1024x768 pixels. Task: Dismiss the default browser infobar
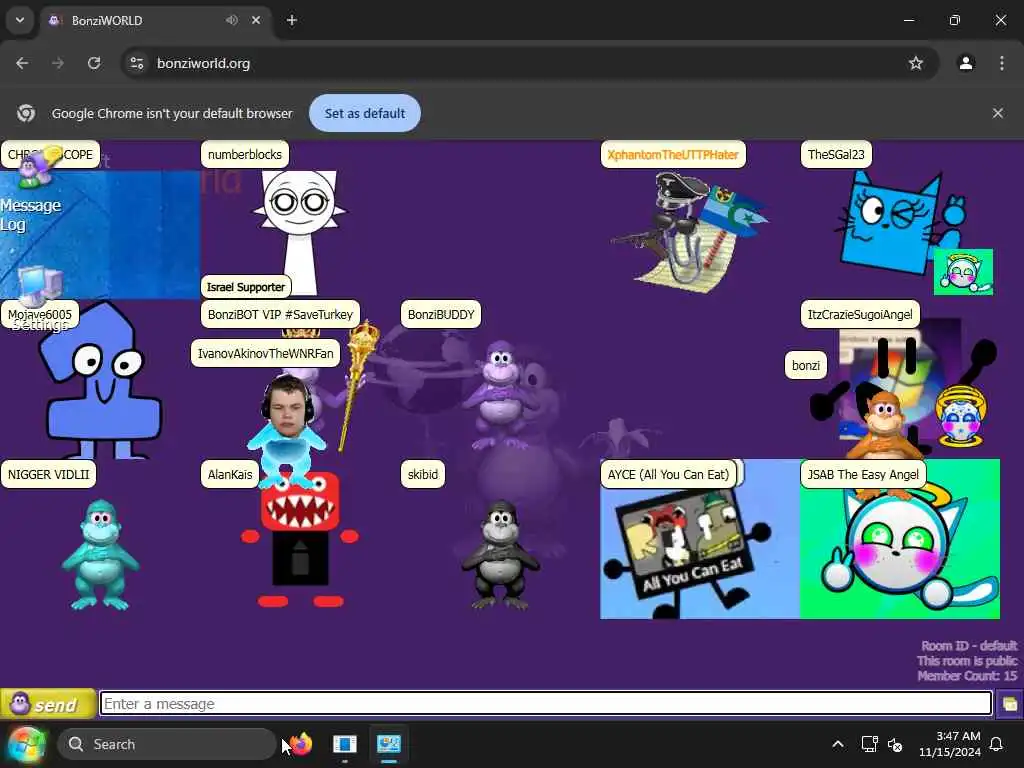(997, 113)
